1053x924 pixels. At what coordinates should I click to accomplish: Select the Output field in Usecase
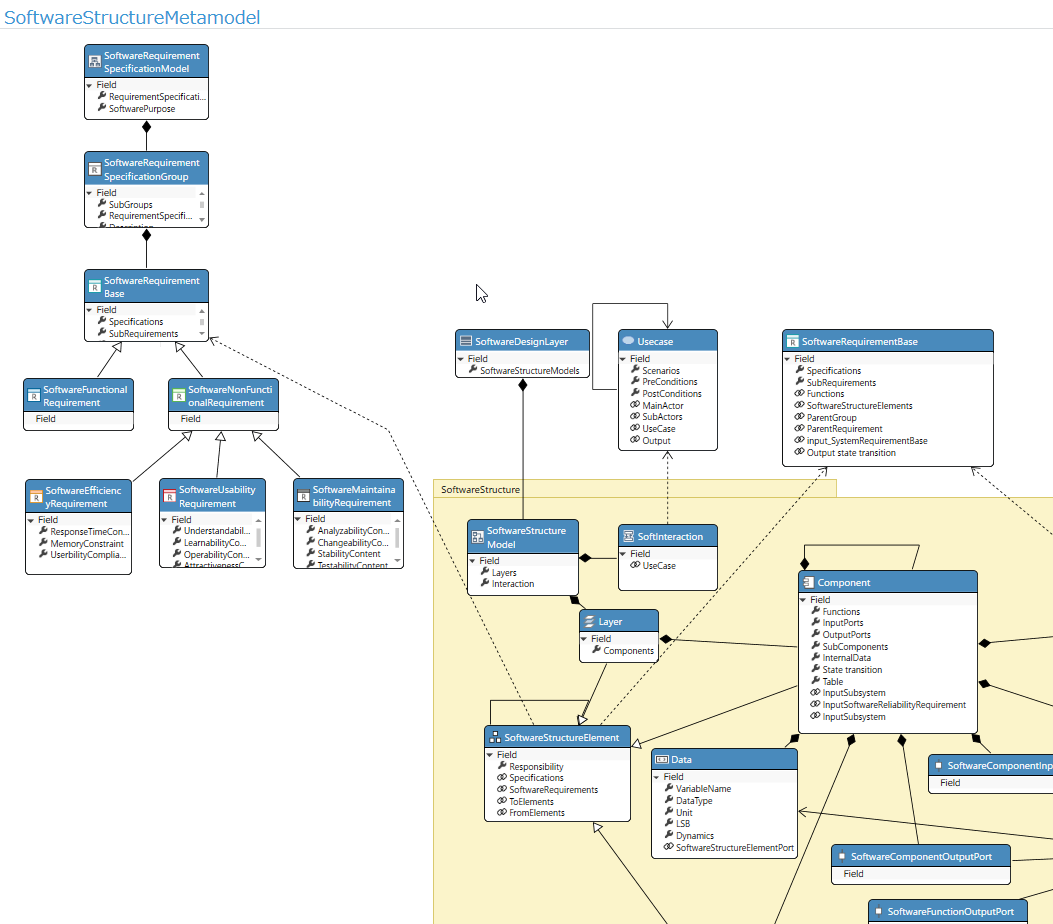point(656,441)
